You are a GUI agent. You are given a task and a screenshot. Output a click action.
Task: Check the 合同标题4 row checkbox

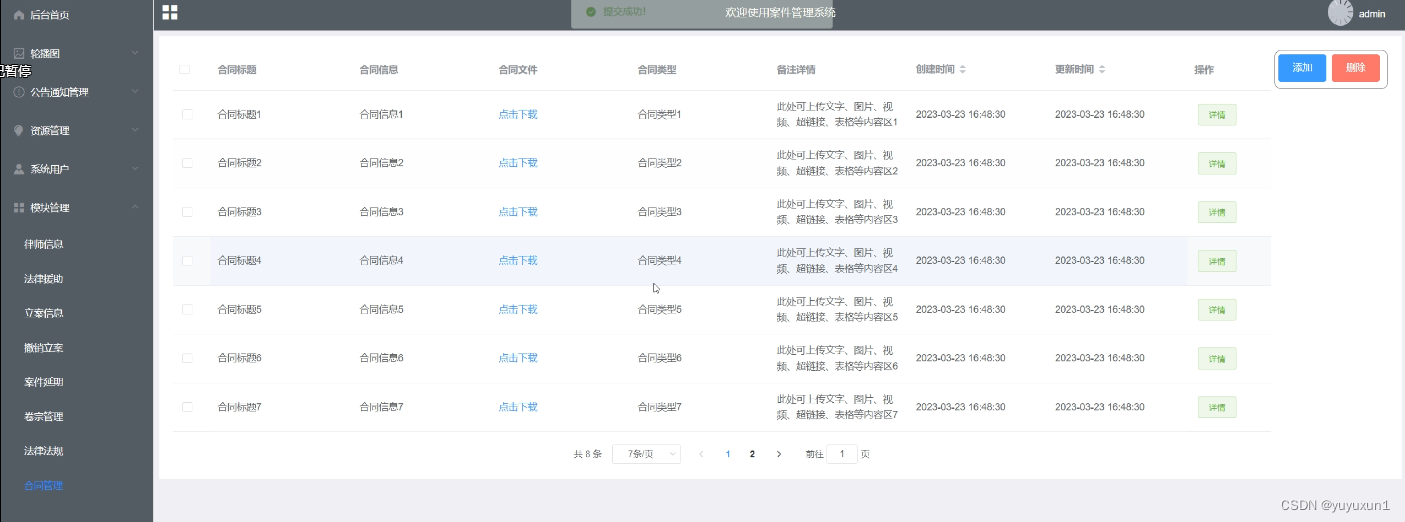tap(187, 261)
